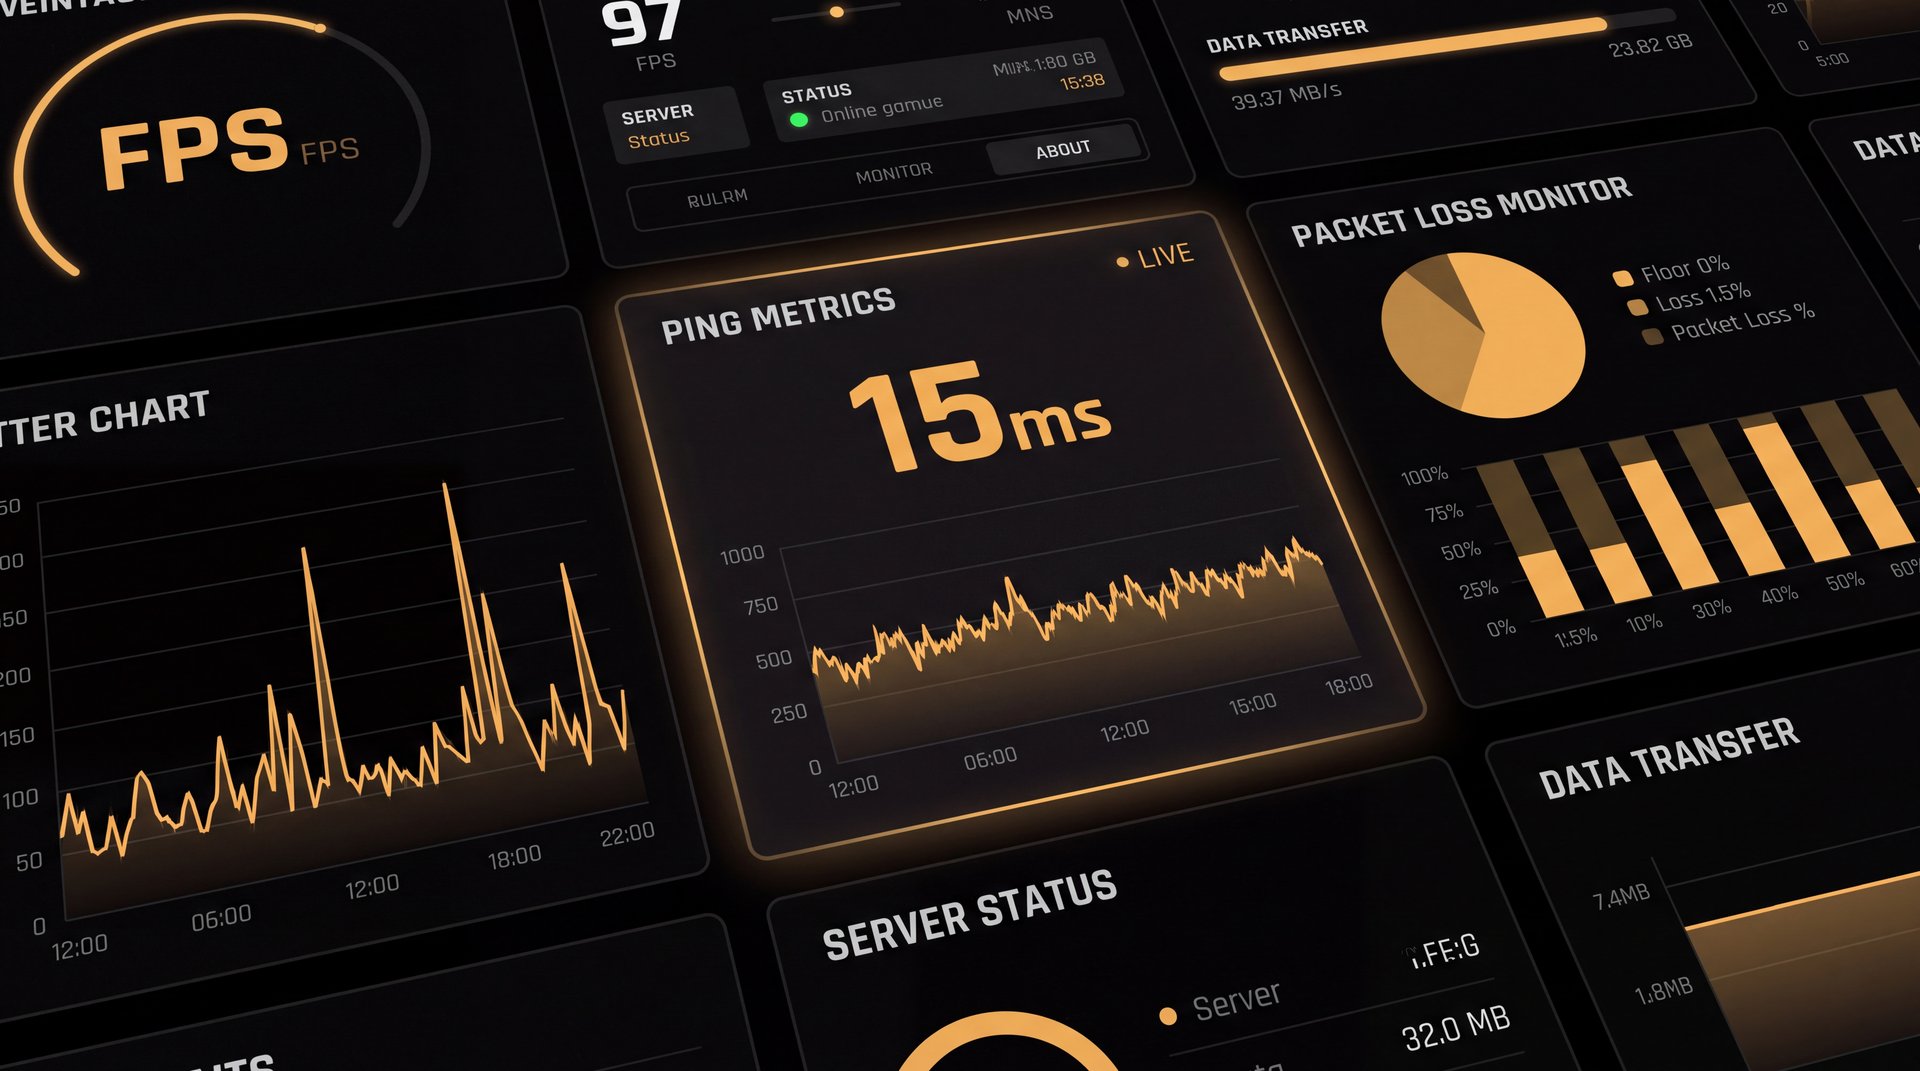Click the Online gamue status text
The width and height of the screenshot is (1920, 1071).
coord(881,108)
